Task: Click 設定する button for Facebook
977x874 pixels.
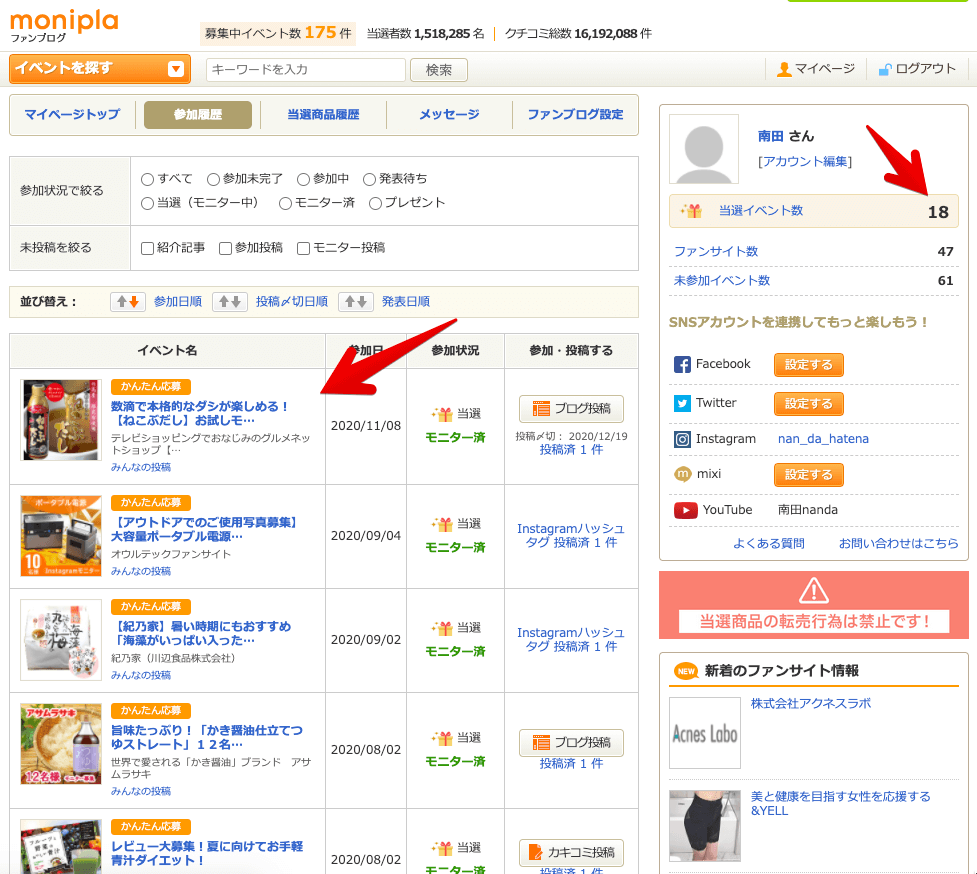Action: (809, 365)
